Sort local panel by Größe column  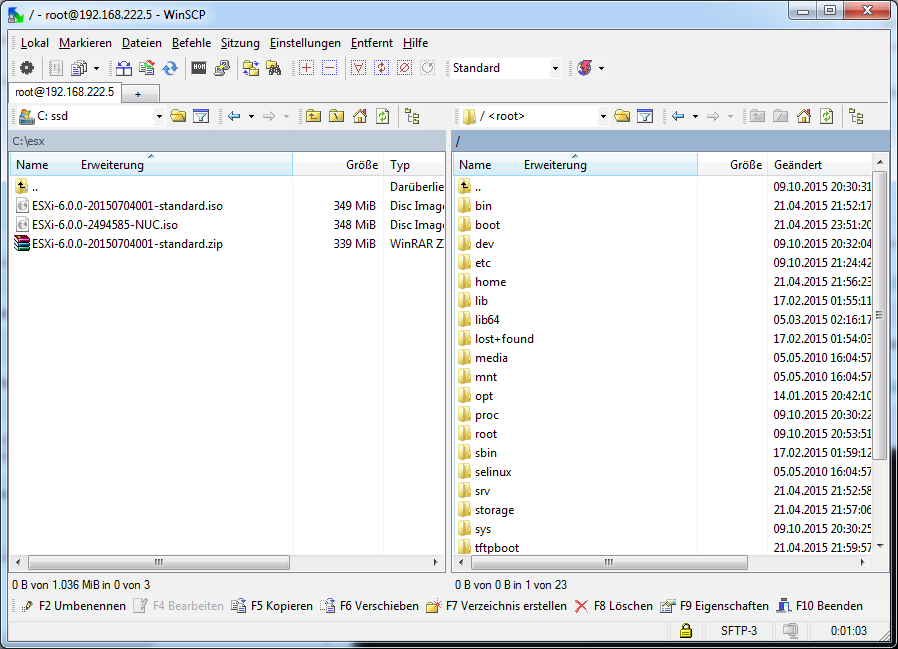click(338, 165)
